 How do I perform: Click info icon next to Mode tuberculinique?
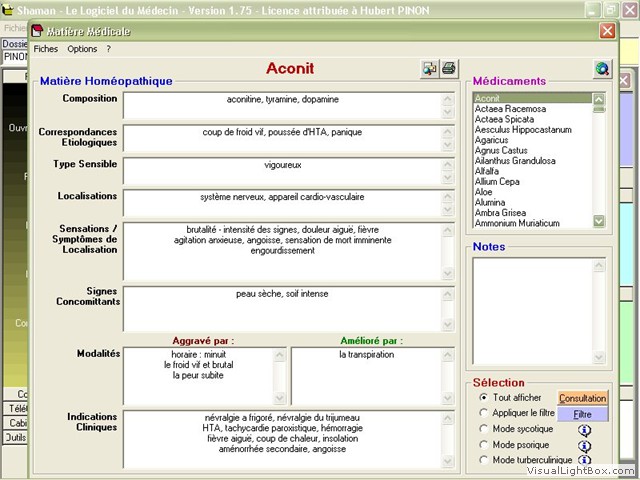click(584, 460)
